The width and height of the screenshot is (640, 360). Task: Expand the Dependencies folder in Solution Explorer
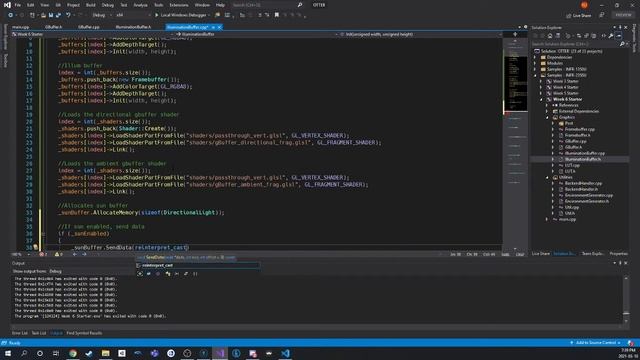(535, 57)
